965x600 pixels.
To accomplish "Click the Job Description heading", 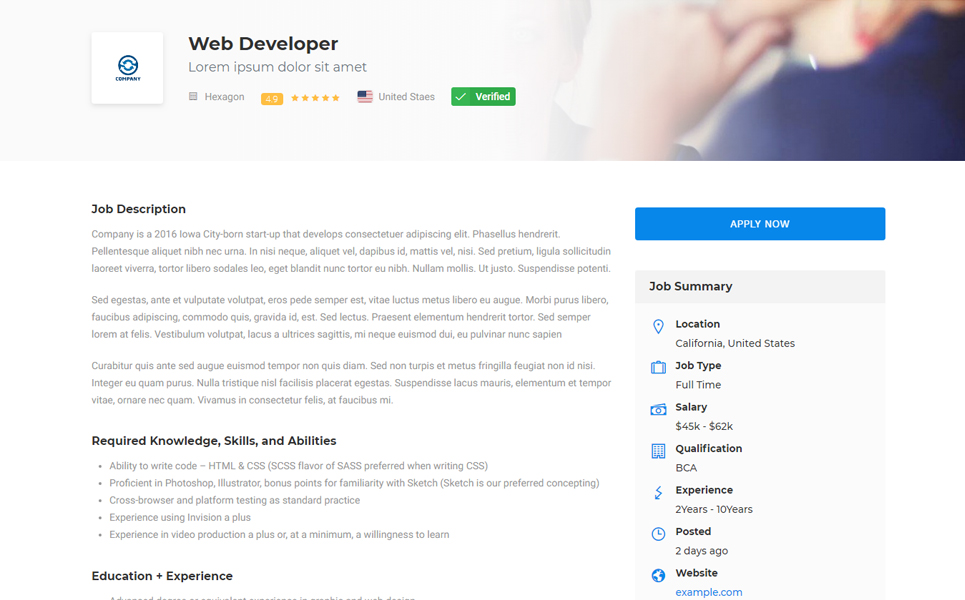I will pyautogui.click(x=138, y=209).
